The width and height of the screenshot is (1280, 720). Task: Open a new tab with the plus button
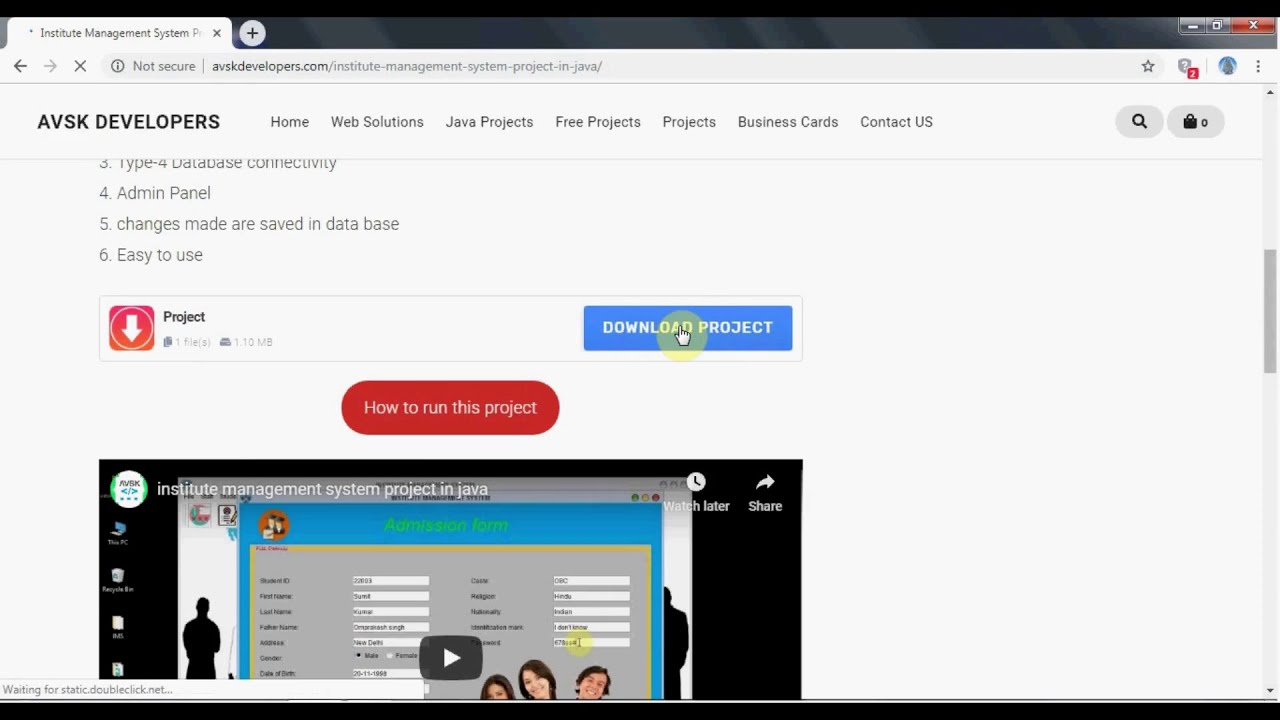[x=252, y=33]
